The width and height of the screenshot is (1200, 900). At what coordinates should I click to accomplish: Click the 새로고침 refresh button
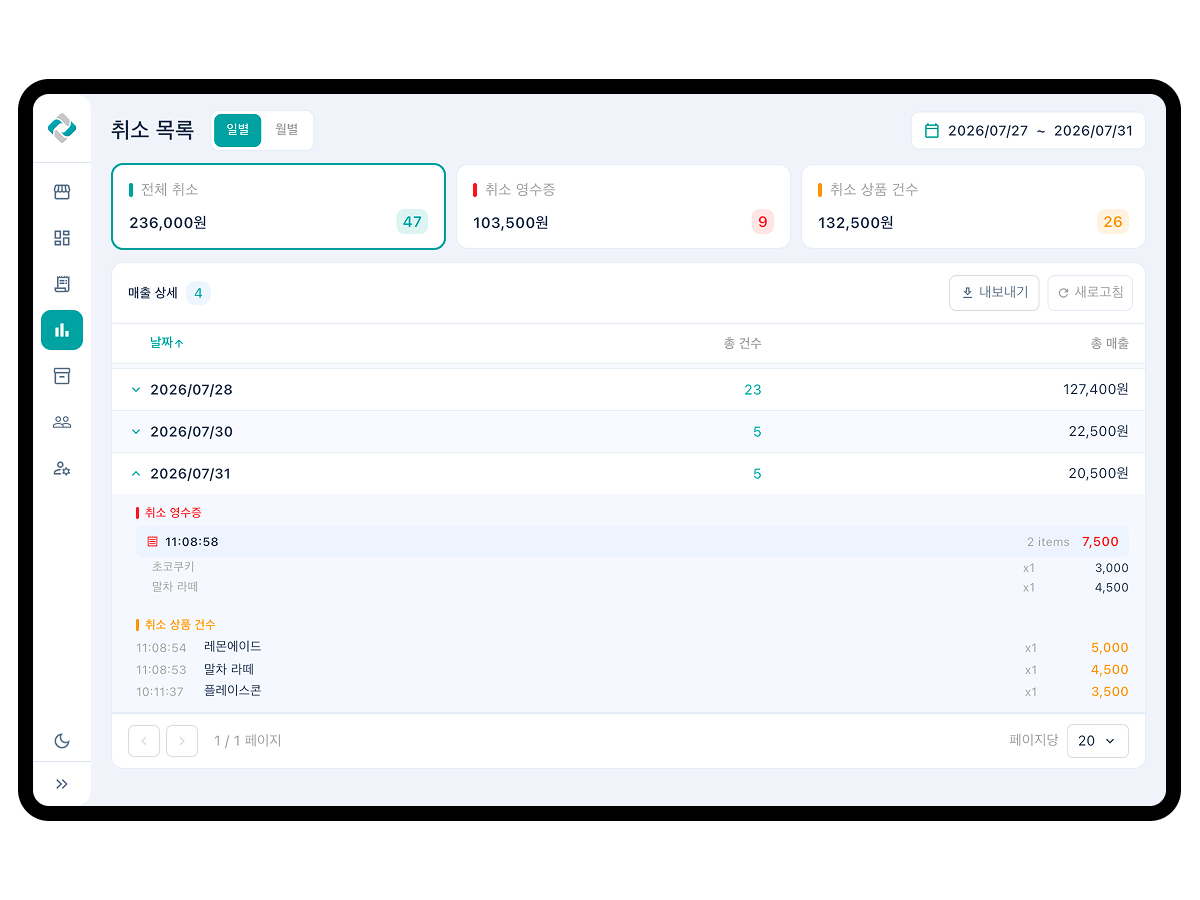click(x=1090, y=293)
